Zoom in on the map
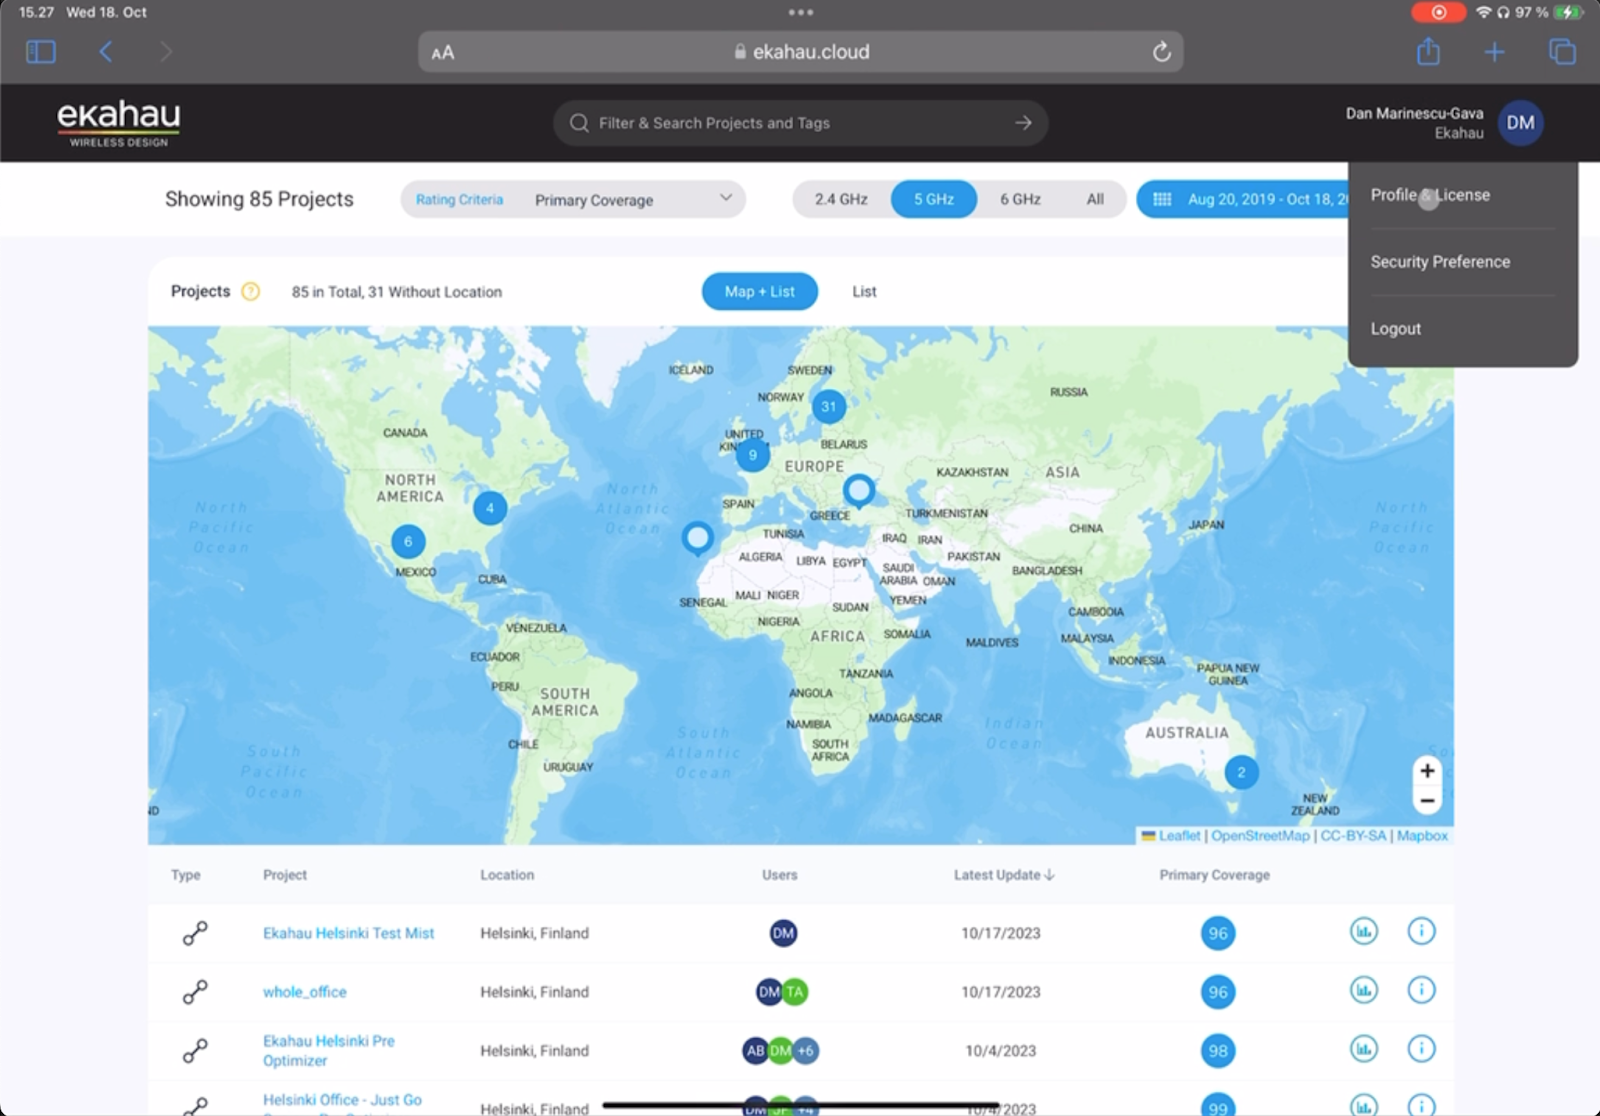The width and height of the screenshot is (1600, 1116). [x=1427, y=771]
